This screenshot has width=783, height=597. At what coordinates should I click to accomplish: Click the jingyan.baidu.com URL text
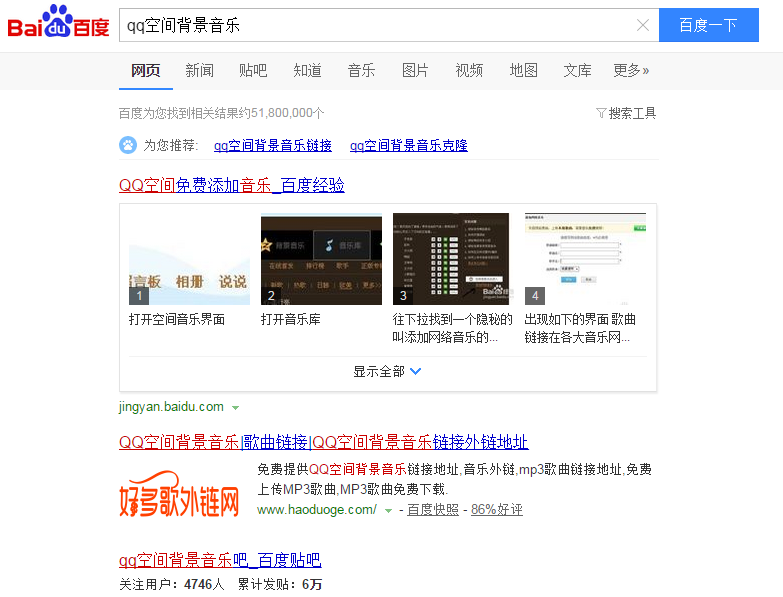click(x=171, y=407)
